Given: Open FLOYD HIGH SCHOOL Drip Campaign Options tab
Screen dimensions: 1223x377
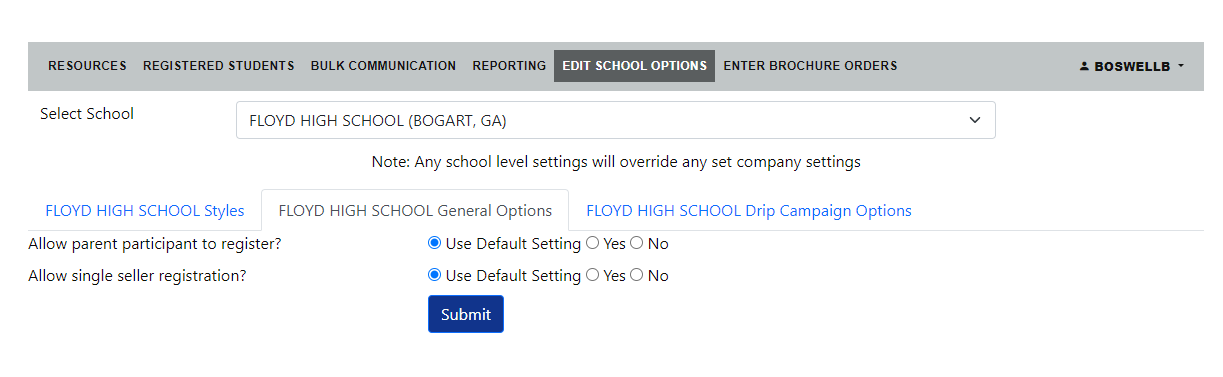Looking at the screenshot, I should pyautogui.click(x=749, y=211).
